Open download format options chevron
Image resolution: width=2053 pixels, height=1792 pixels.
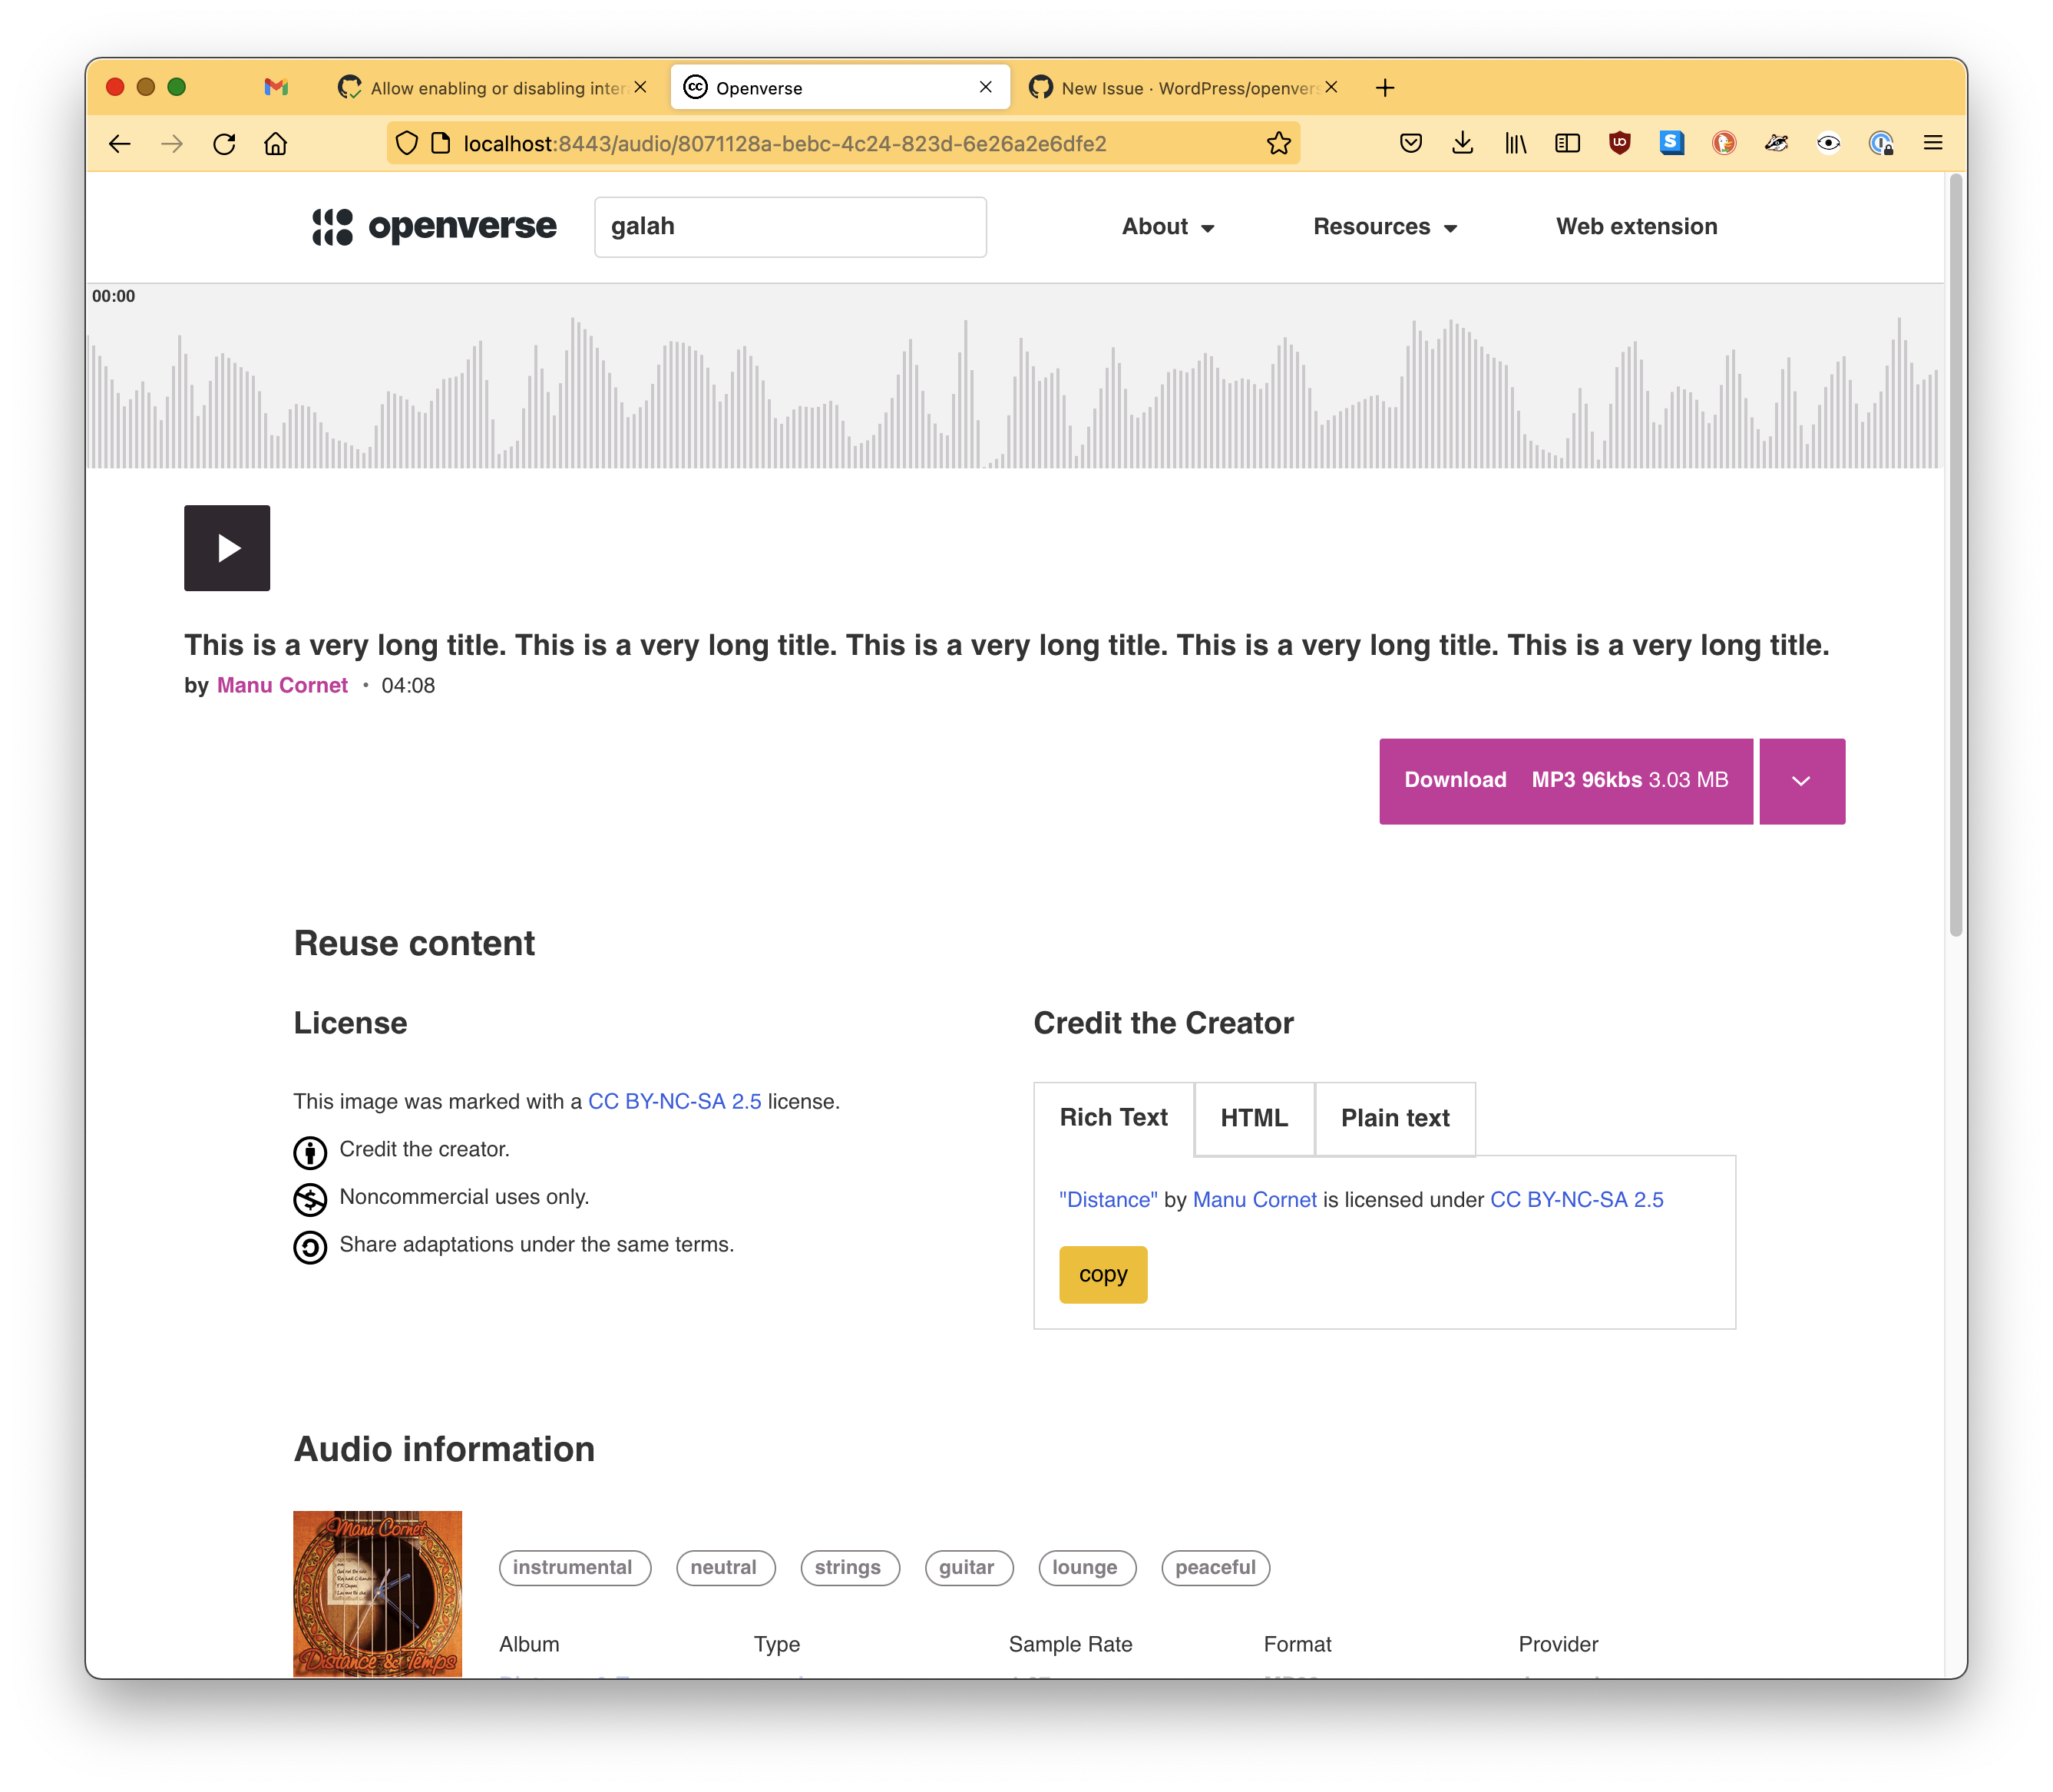click(x=1802, y=781)
